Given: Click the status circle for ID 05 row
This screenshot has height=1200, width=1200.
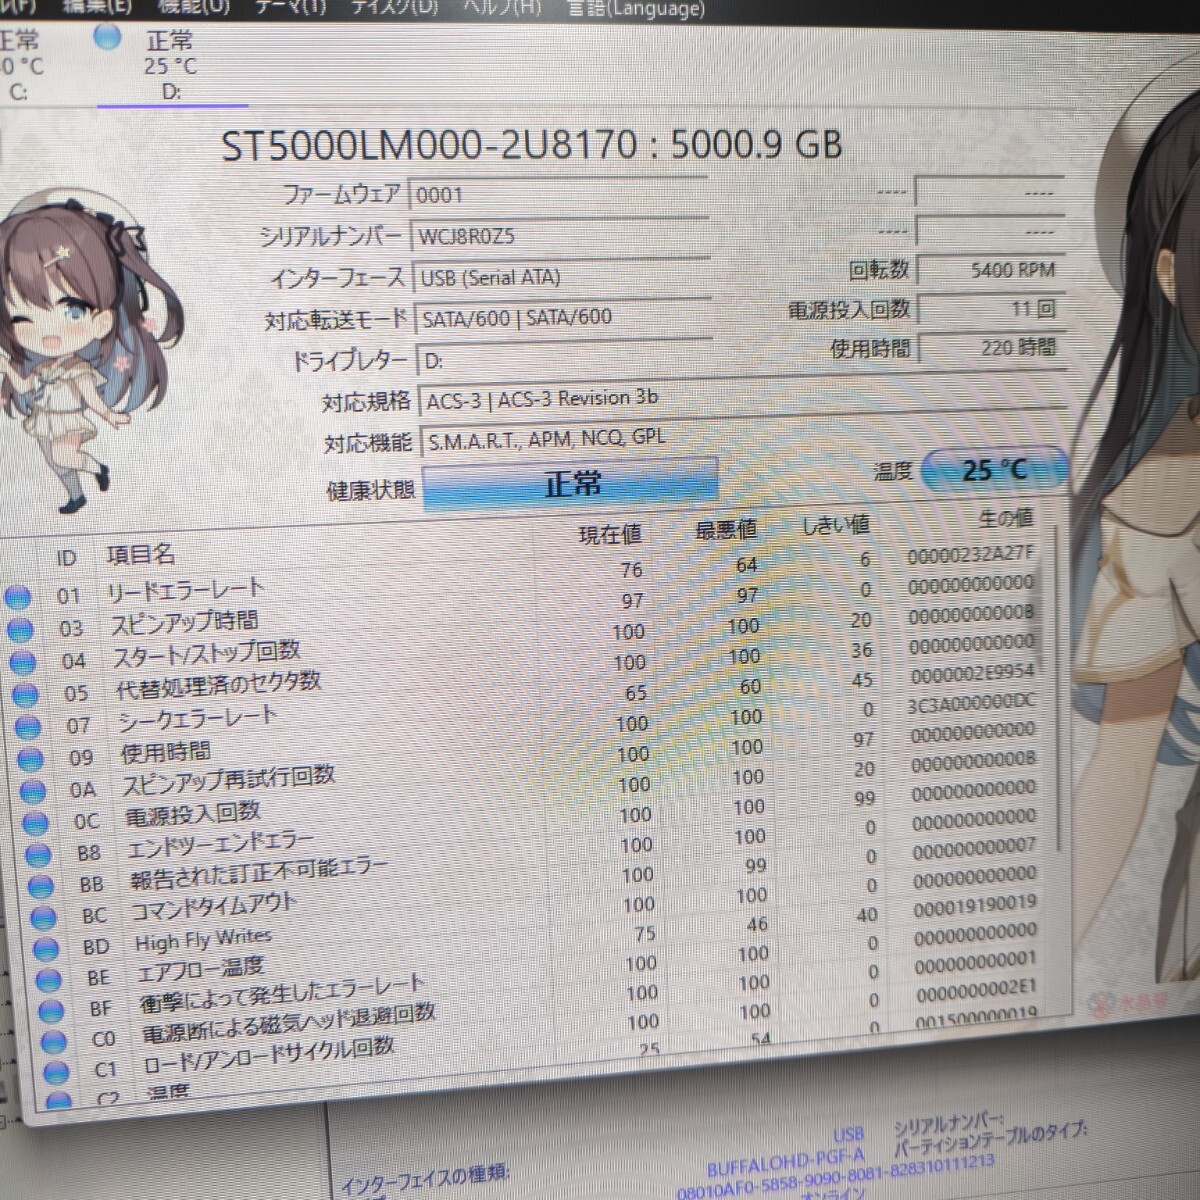Looking at the screenshot, I should tap(25, 694).
